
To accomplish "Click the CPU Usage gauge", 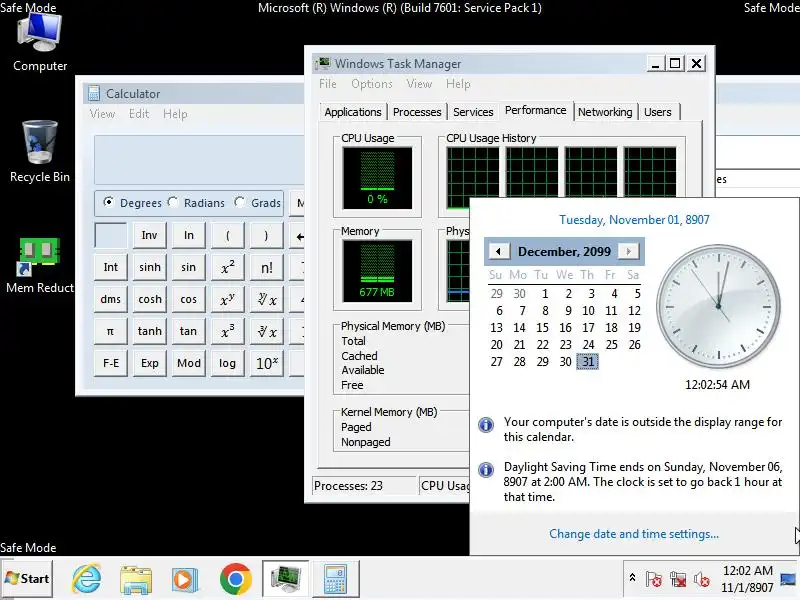I will pyautogui.click(x=377, y=178).
